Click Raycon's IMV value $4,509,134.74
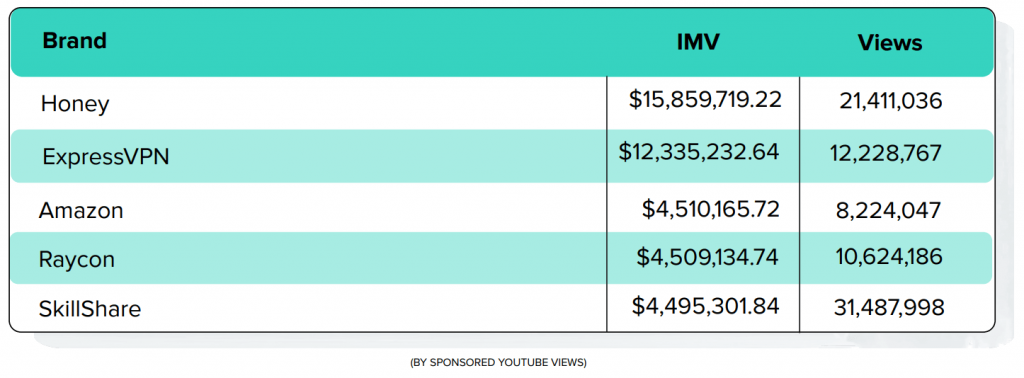This screenshot has height=378, width=1024. pyautogui.click(x=708, y=257)
